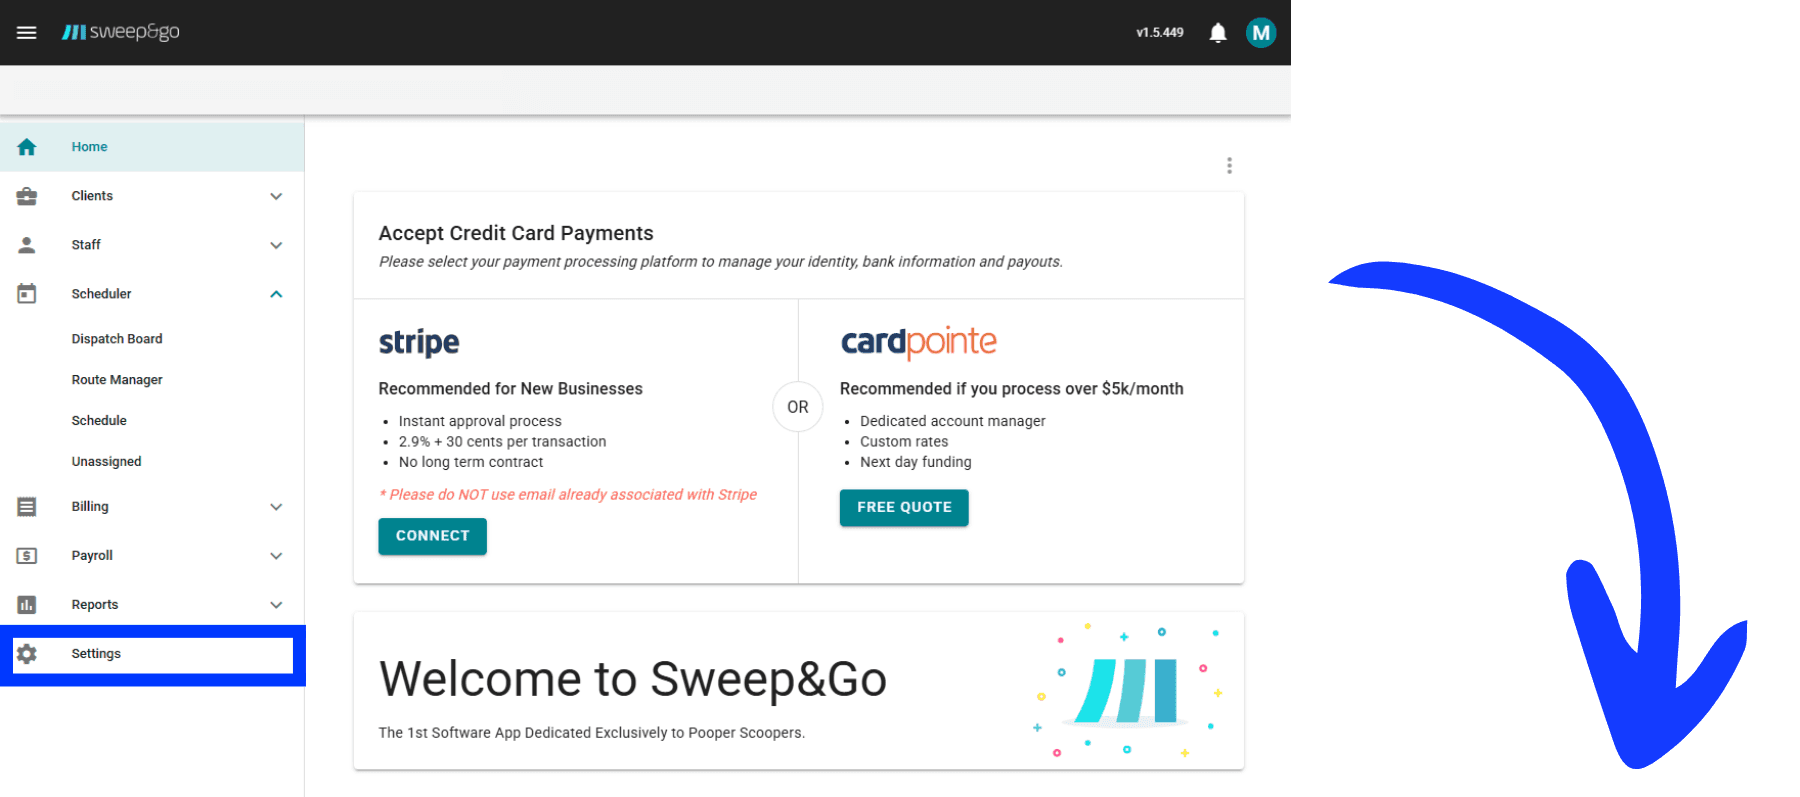Open the Scheduler calendar icon
Viewport: 1800px width, 797px height.
click(26, 293)
